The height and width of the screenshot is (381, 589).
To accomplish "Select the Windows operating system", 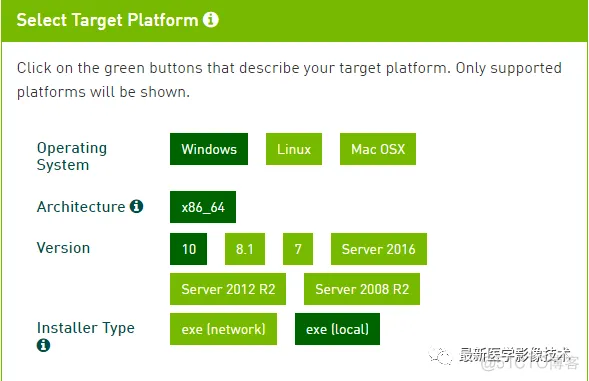I will point(209,149).
